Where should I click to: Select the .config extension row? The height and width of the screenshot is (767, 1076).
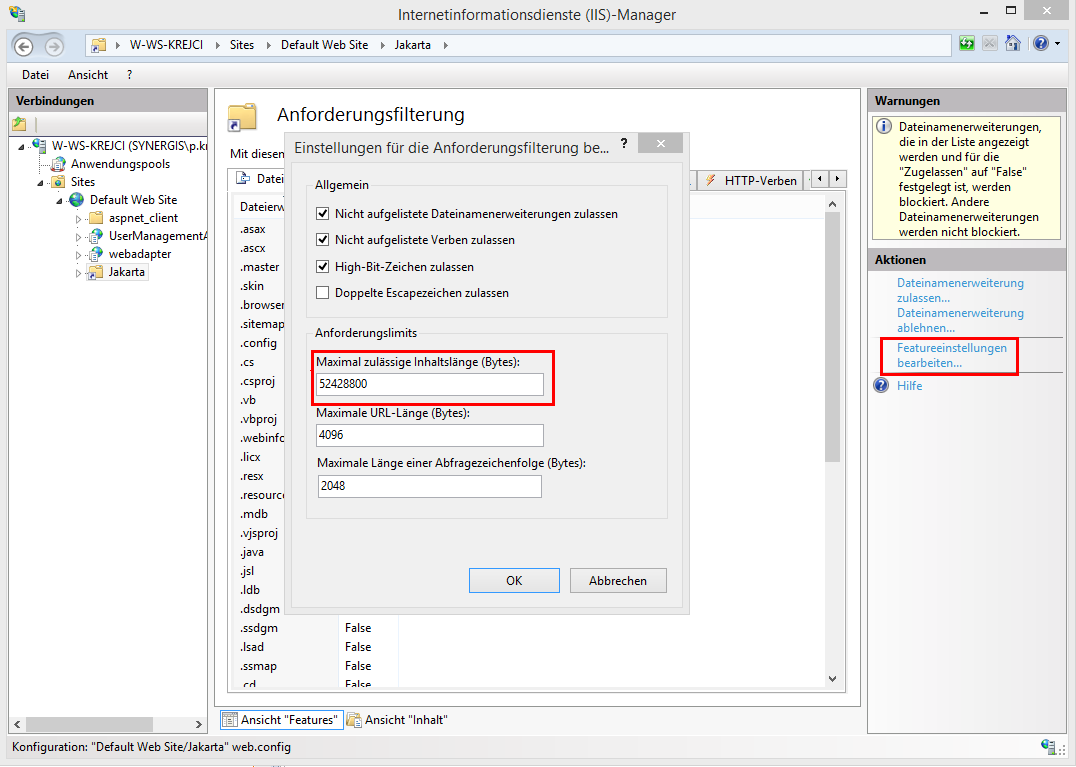point(259,343)
